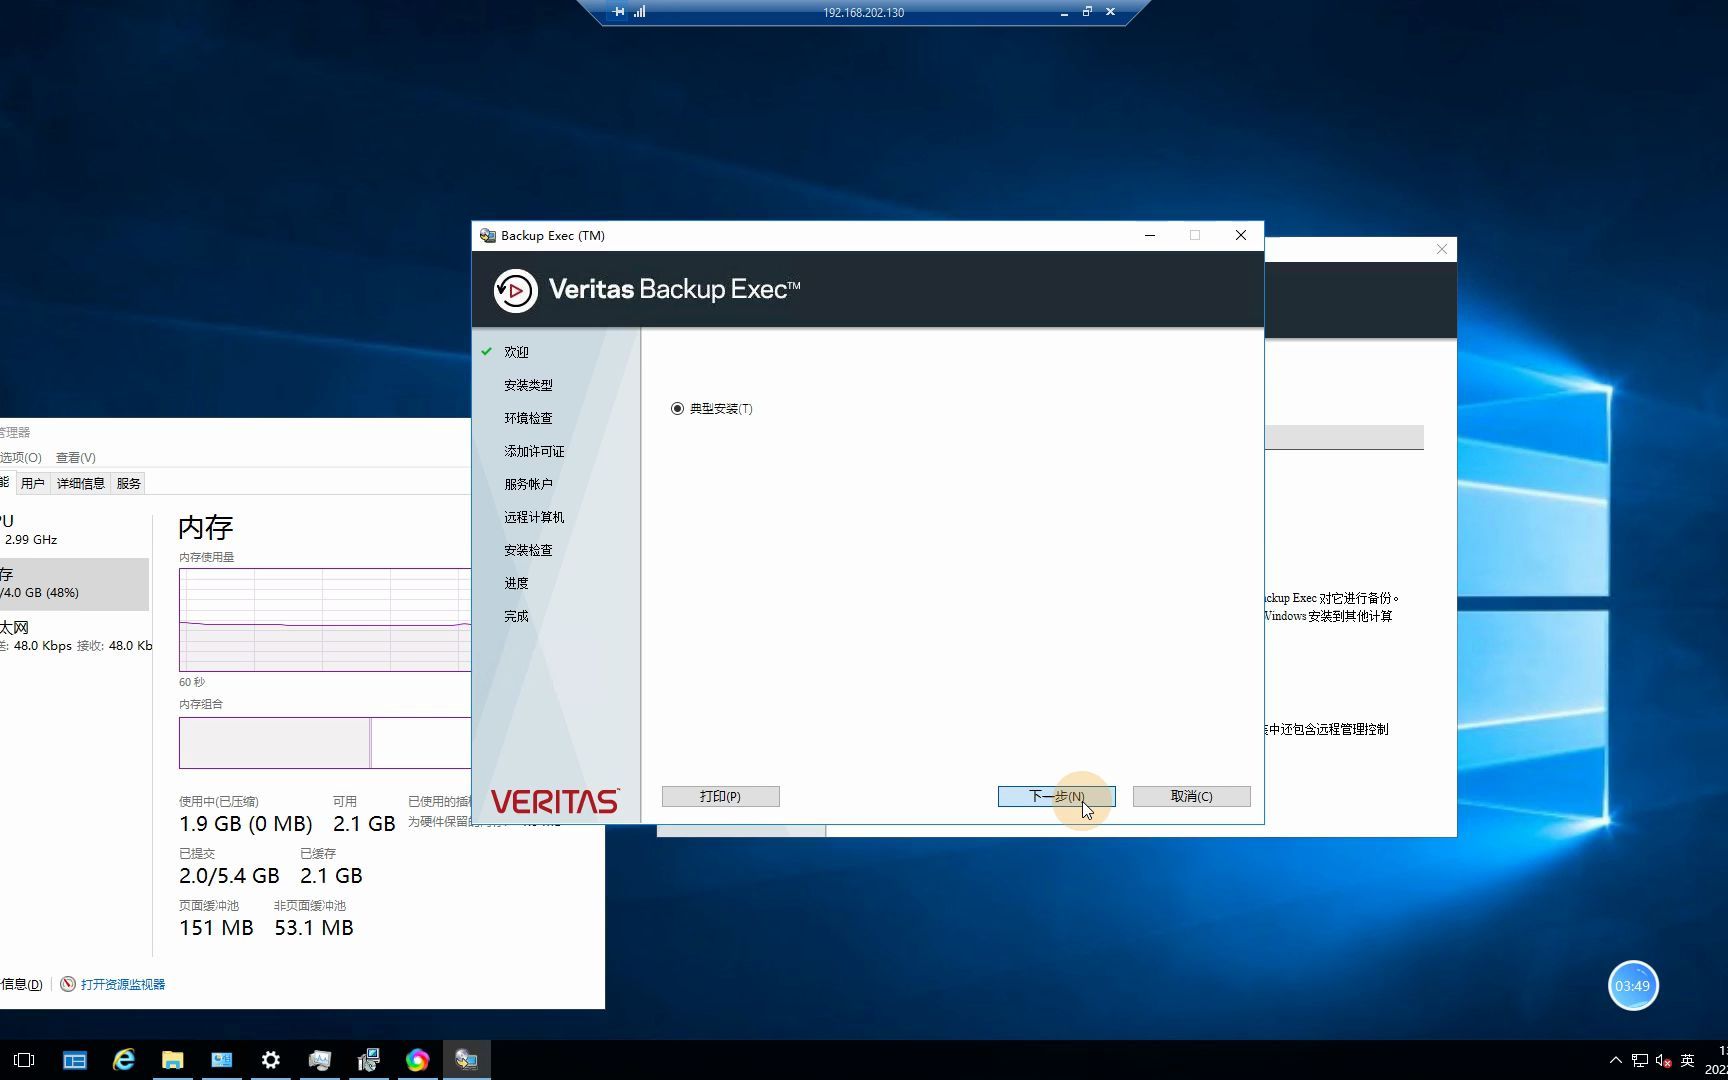Launch the Backup Exec installer from the taskbar
This screenshot has width=1728, height=1080.
pos(466,1059)
